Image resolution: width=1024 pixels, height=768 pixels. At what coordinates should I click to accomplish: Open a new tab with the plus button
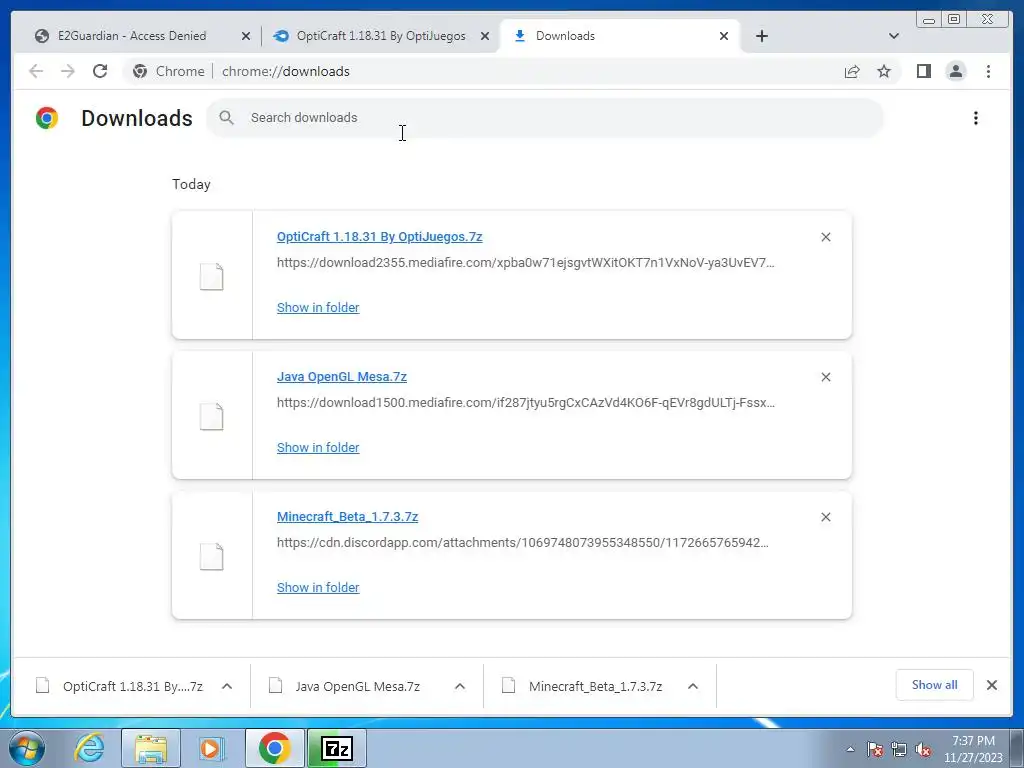pyautogui.click(x=761, y=36)
